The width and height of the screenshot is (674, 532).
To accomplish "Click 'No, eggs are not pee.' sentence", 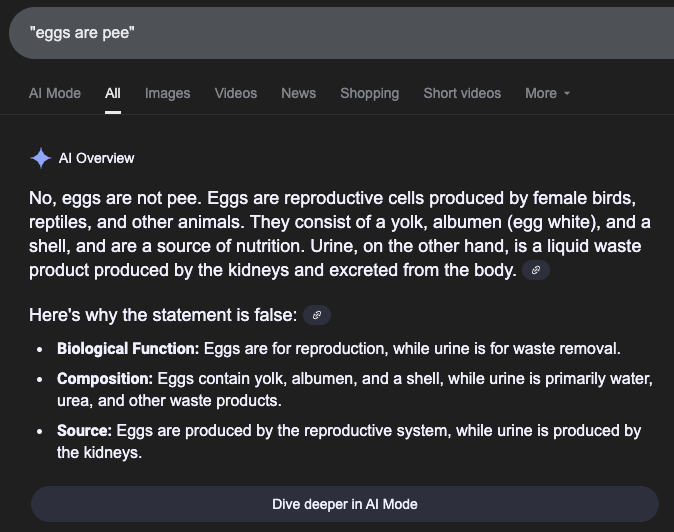I will pos(115,198).
